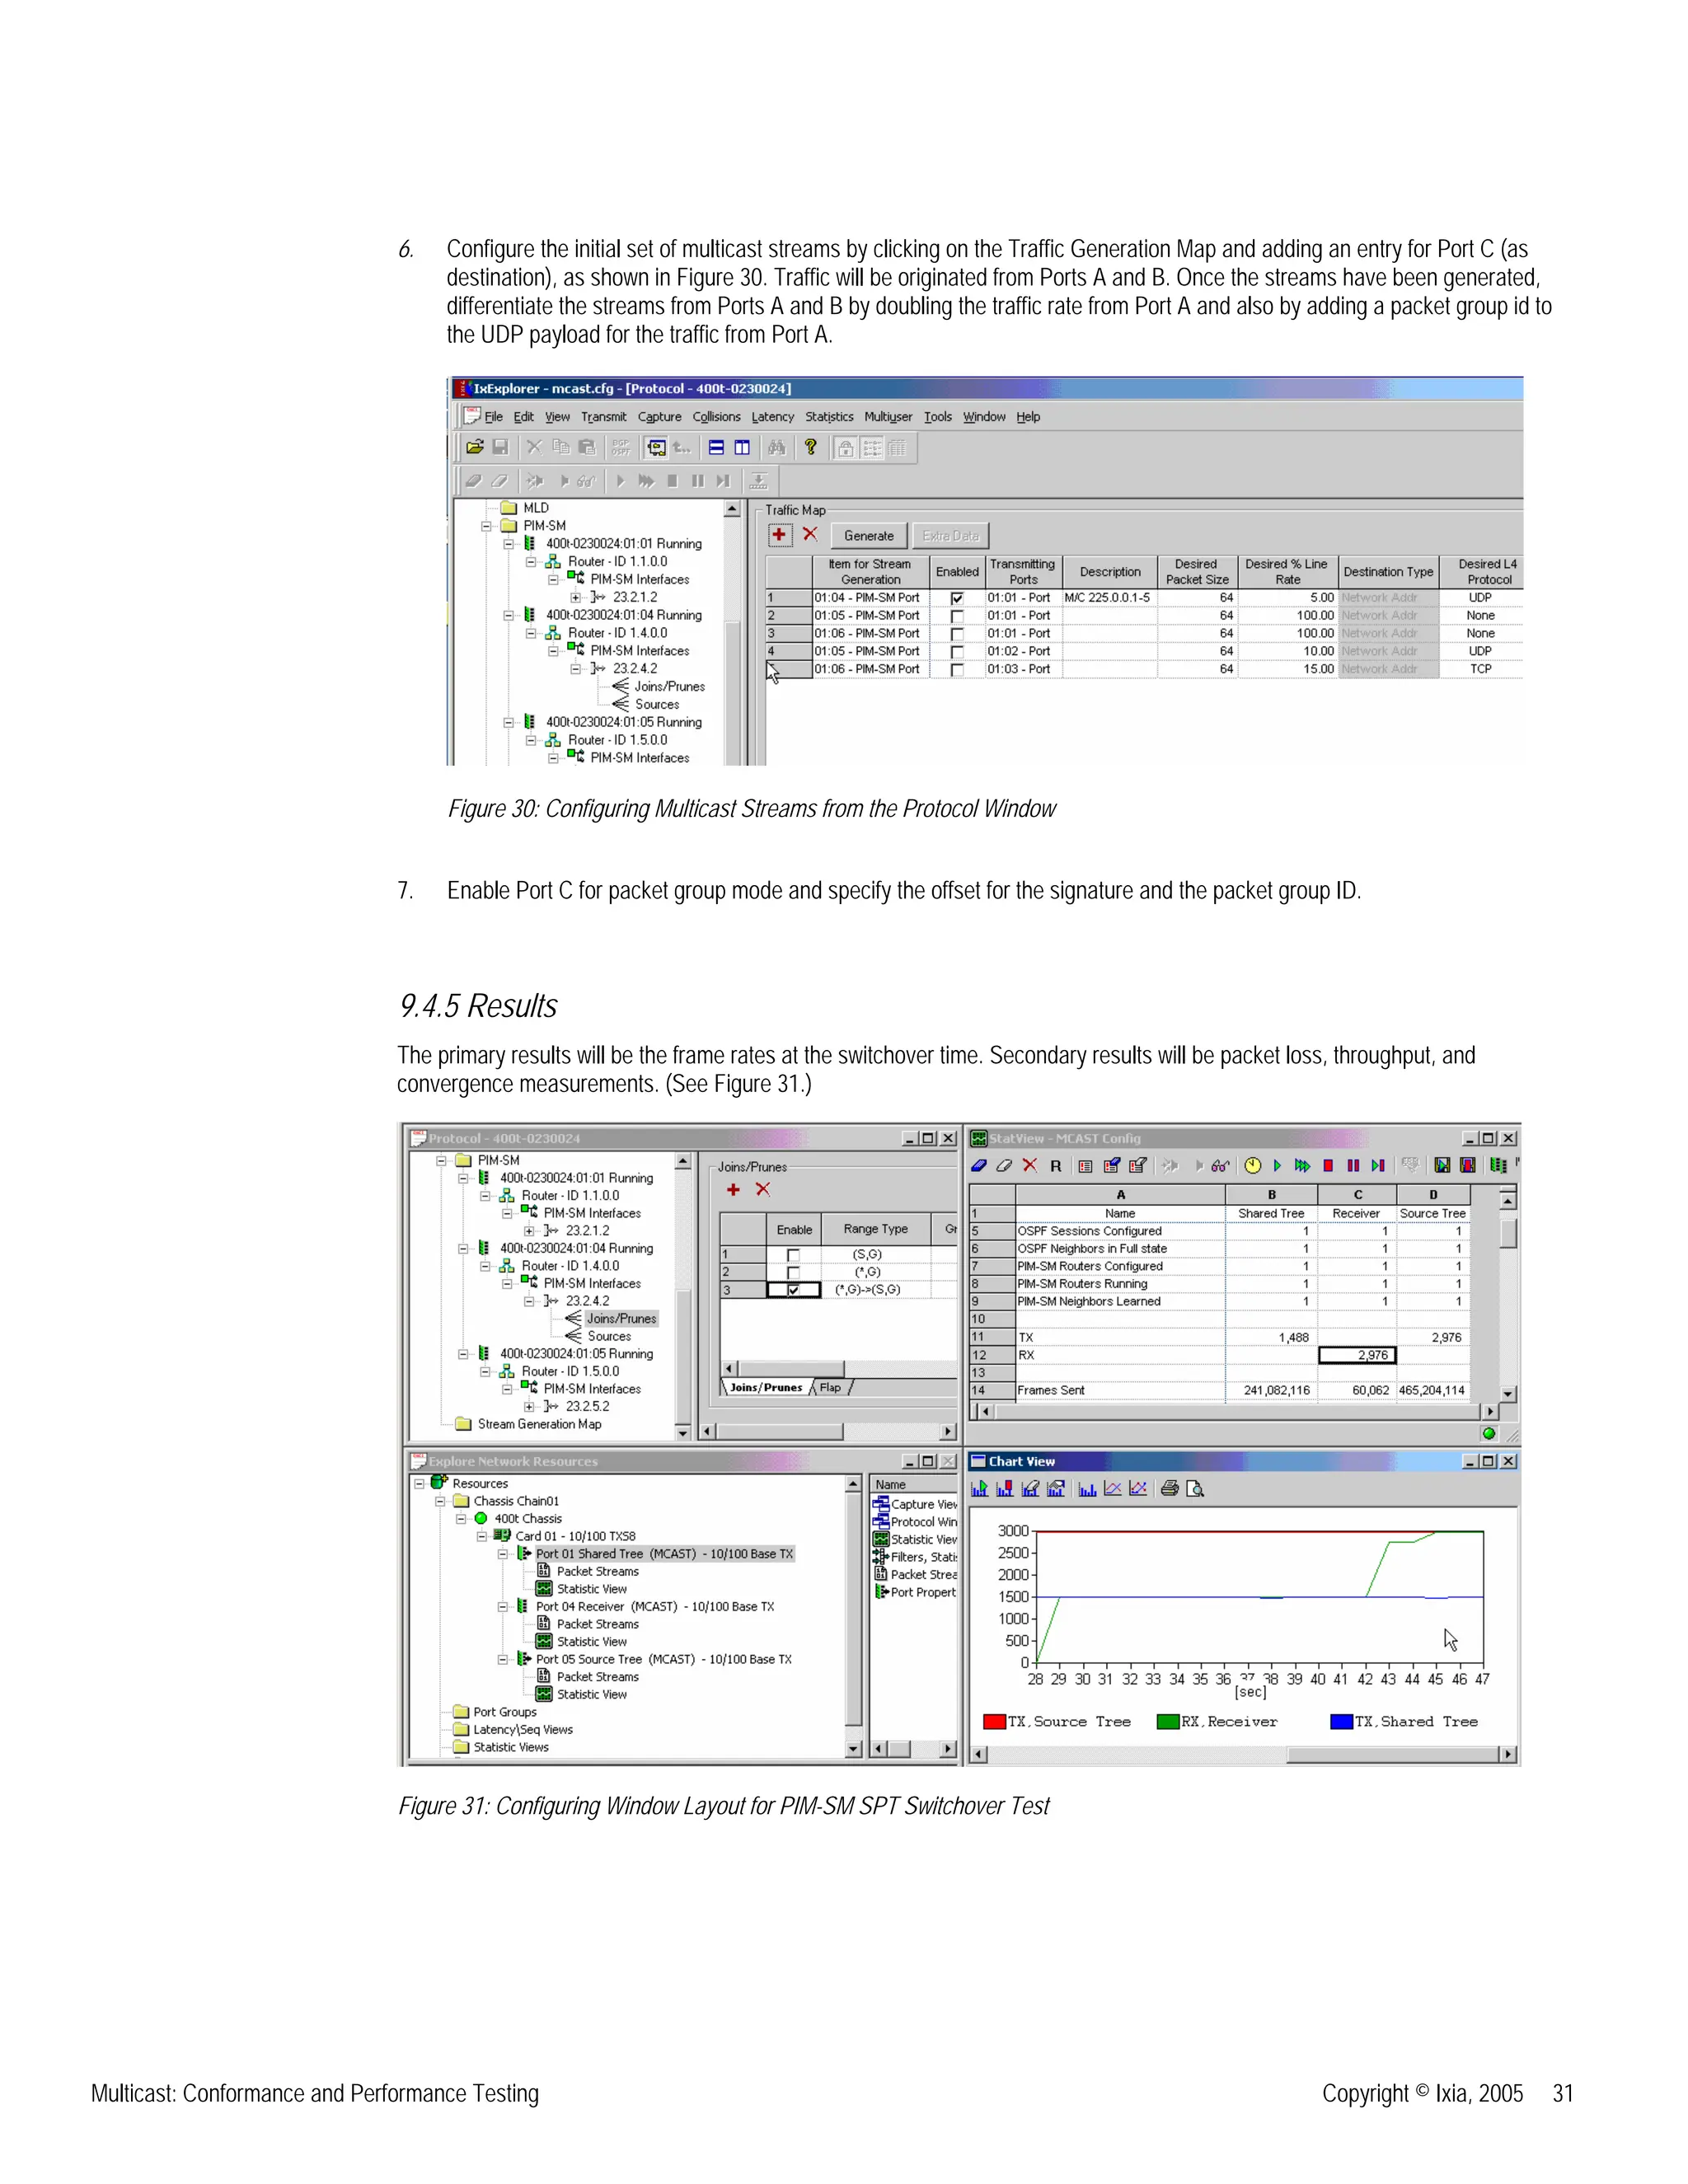Expand 23.2.5.2 in Protocol window tree
This screenshot has width=1688, height=2184.
pyautogui.click(x=529, y=1406)
